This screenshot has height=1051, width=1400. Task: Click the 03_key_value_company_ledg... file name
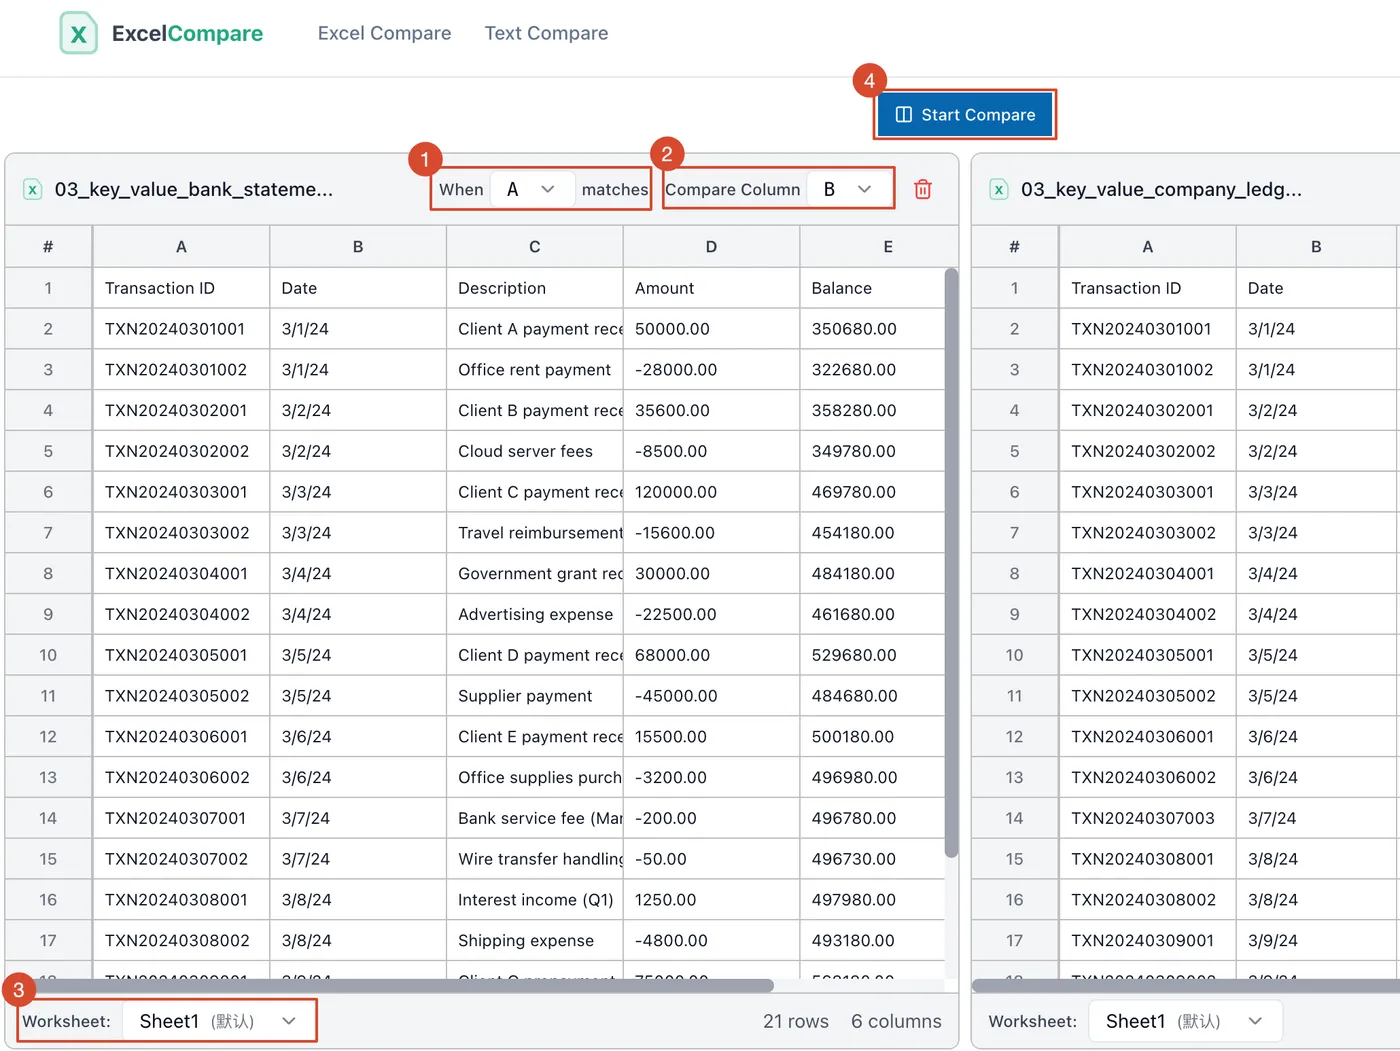[x=1161, y=189]
